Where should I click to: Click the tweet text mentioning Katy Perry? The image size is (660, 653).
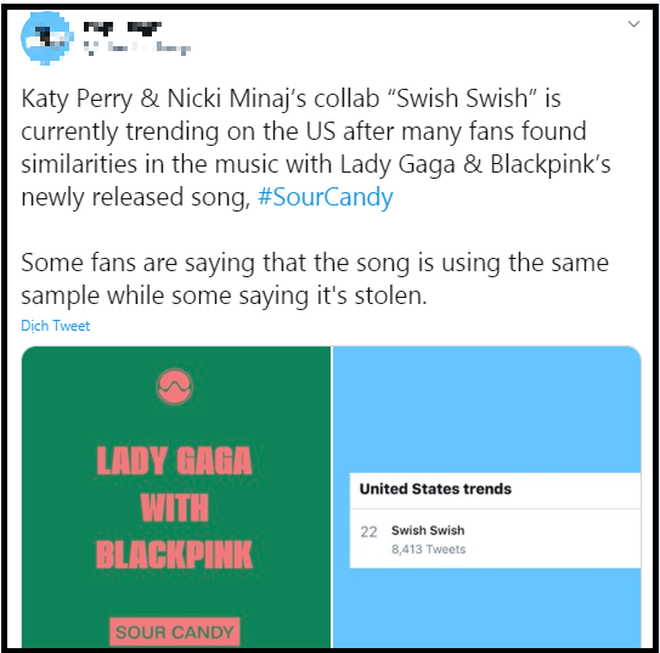[316, 147]
